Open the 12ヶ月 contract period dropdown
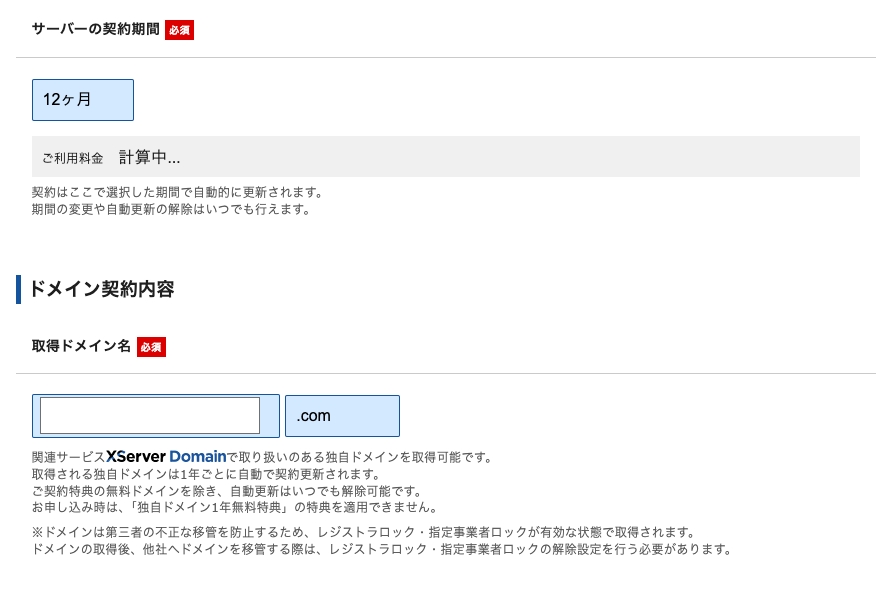The image size is (894, 611). 83,100
